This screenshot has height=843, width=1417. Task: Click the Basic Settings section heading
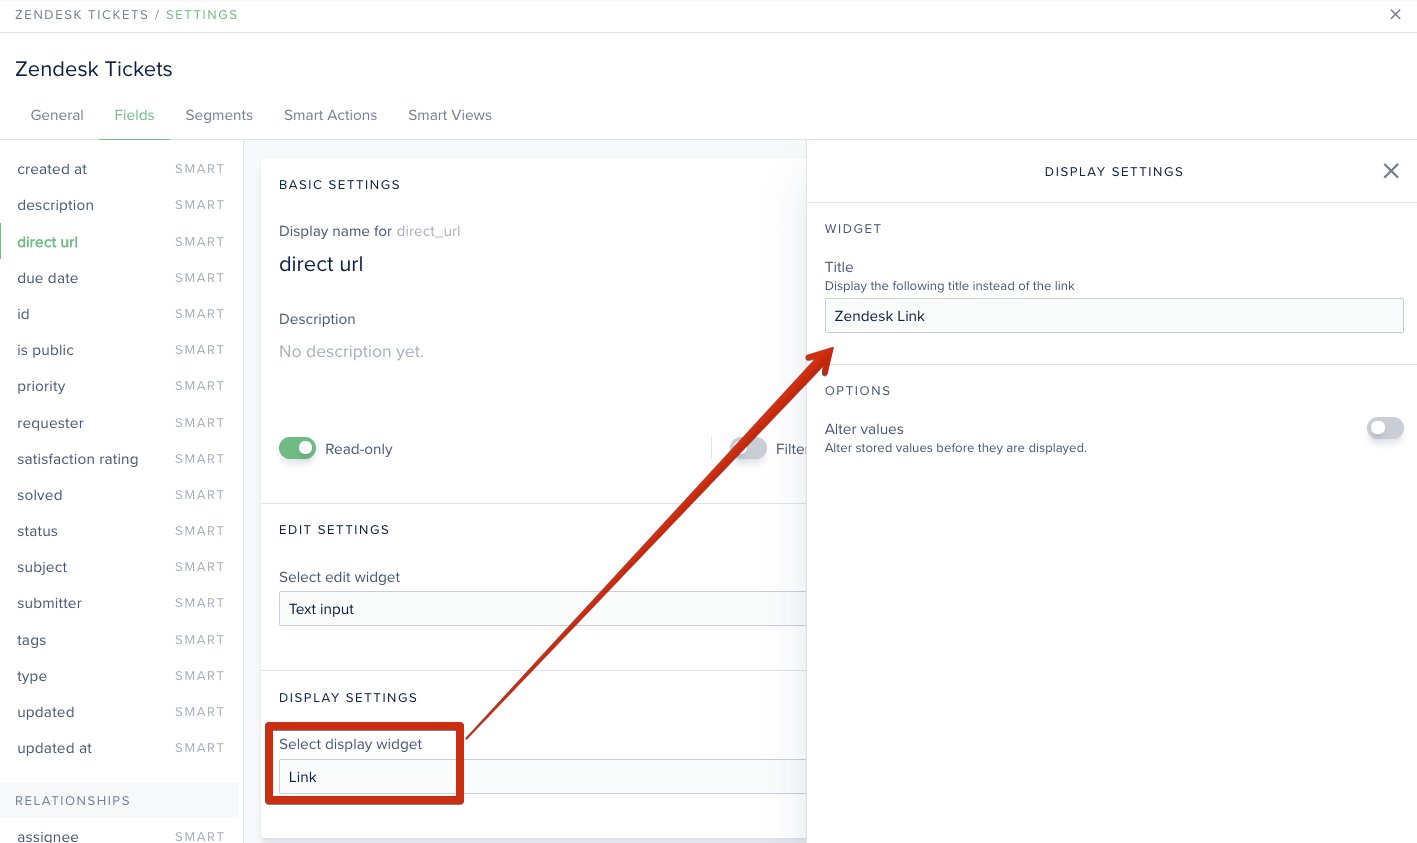click(339, 185)
